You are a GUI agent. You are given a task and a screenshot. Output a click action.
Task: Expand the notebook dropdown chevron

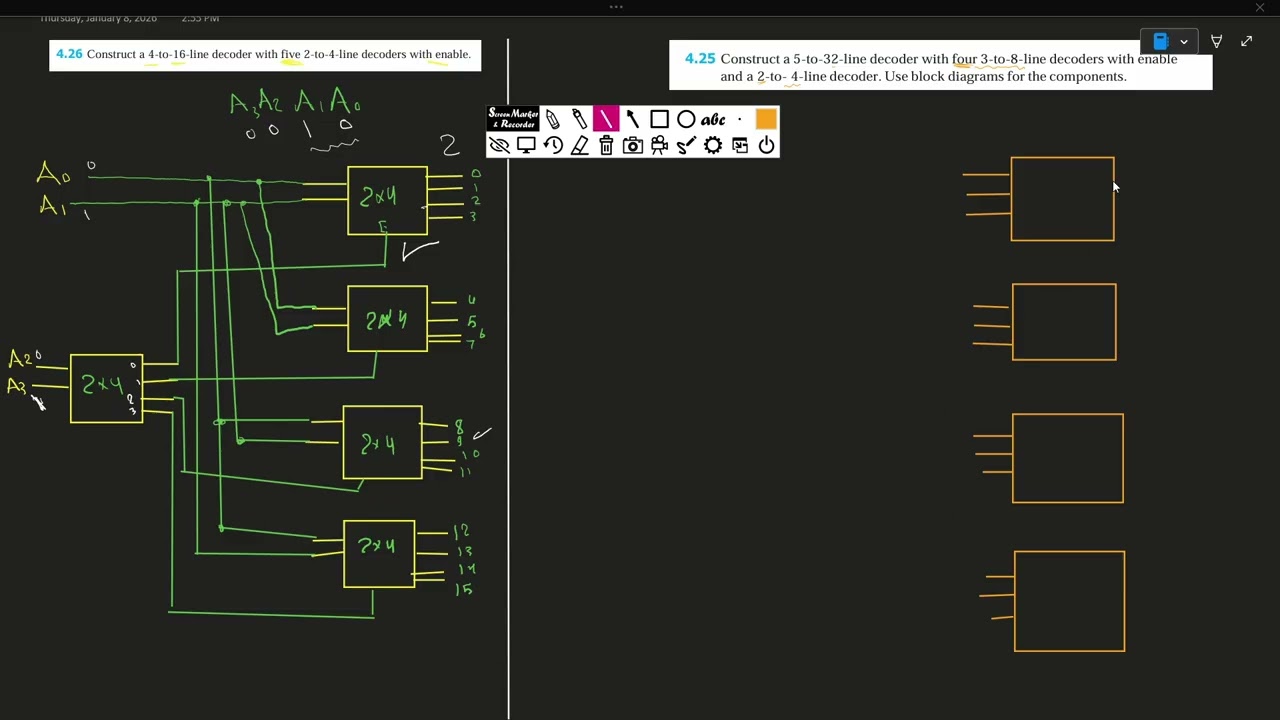1184,42
